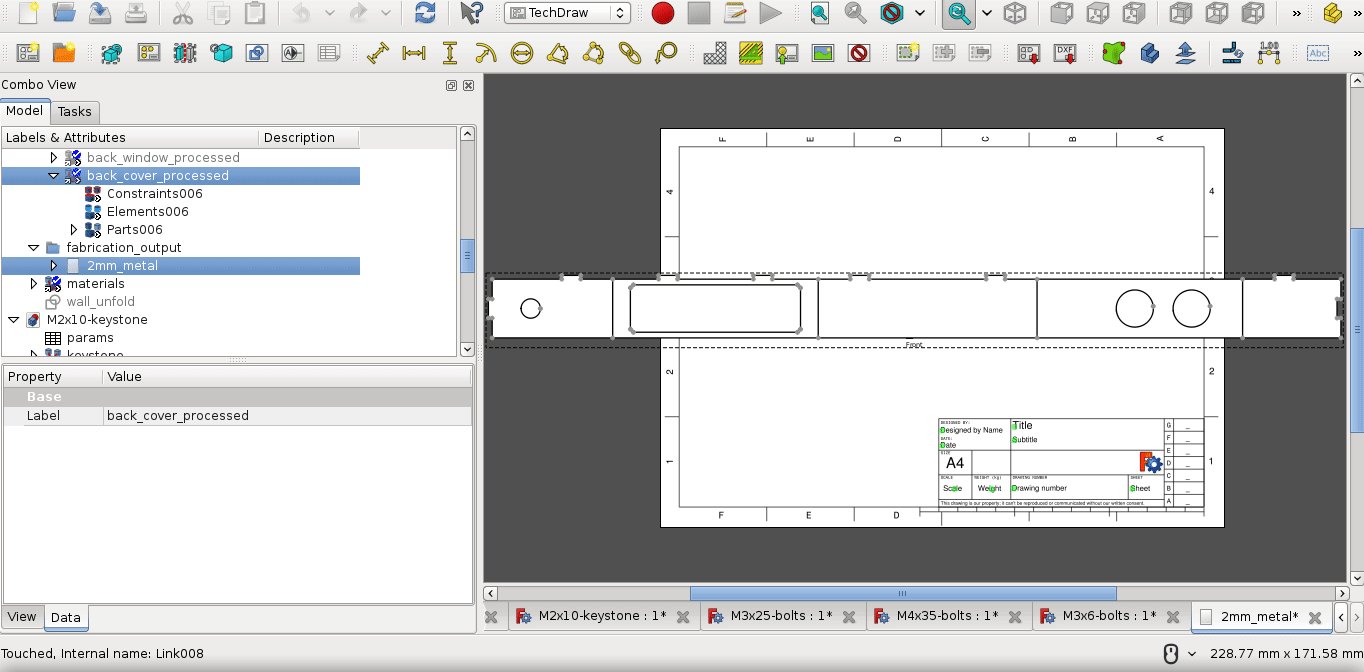Screen dimensions: 1364x672
Task: Insert a spreadsheet view
Action: pos(327,53)
